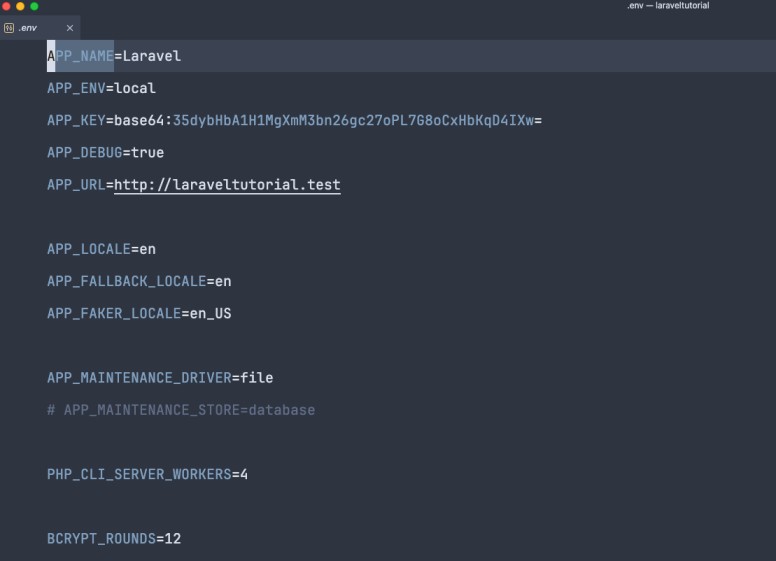Click the http://laraveltutorial.test URL

(x=227, y=185)
